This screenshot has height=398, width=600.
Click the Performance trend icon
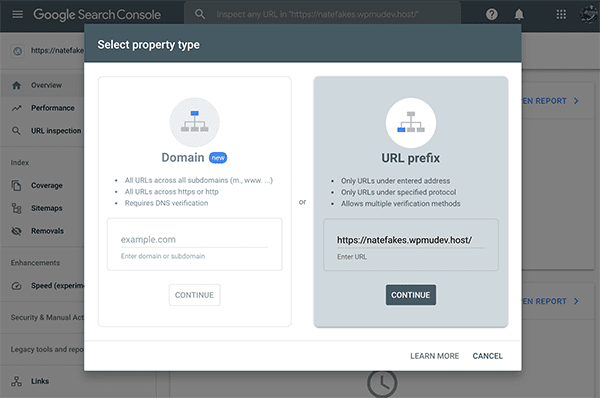click(16, 108)
